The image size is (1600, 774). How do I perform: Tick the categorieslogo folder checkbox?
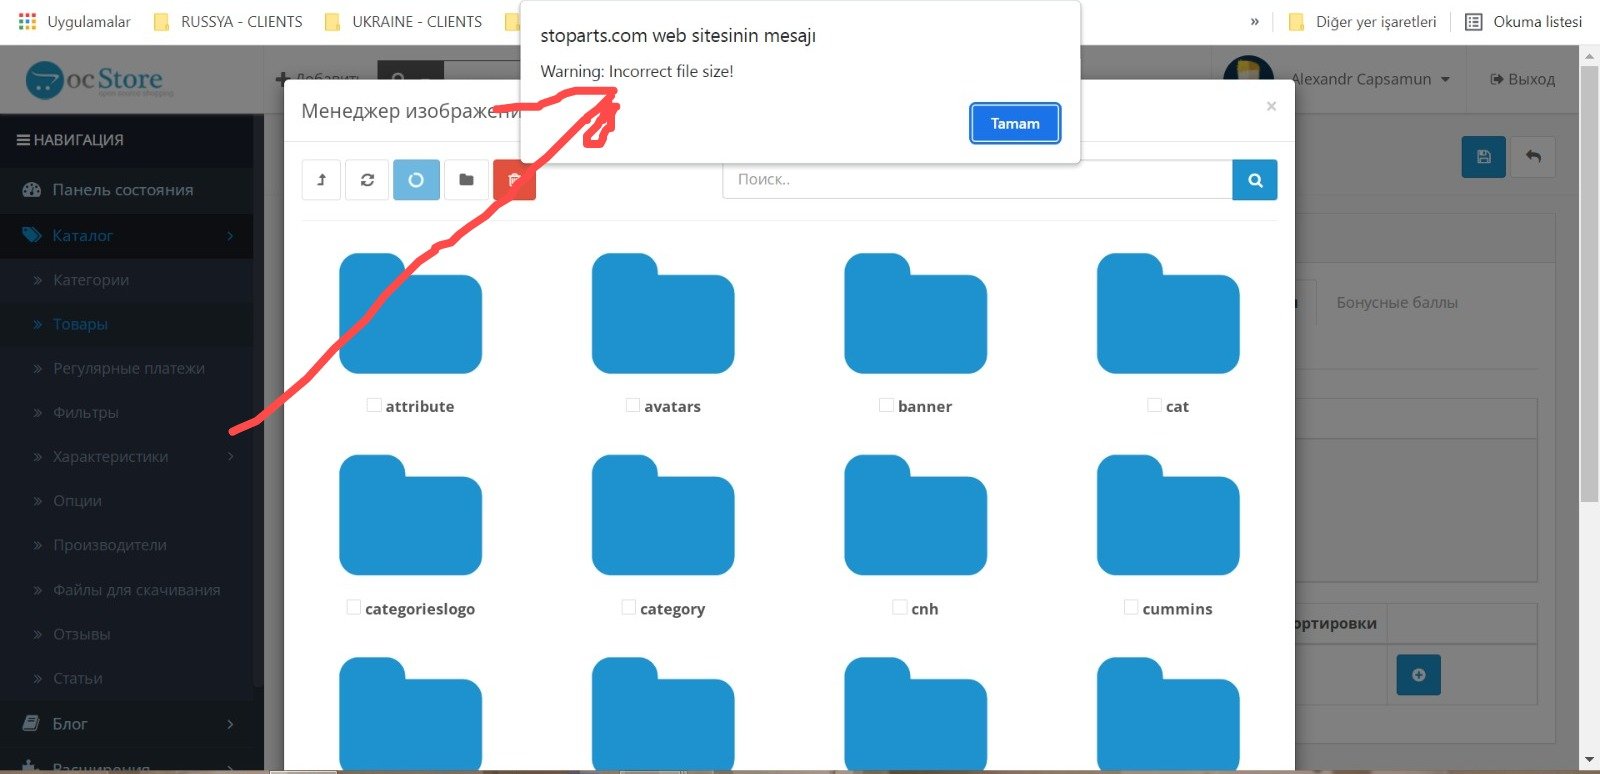coord(353,607)
